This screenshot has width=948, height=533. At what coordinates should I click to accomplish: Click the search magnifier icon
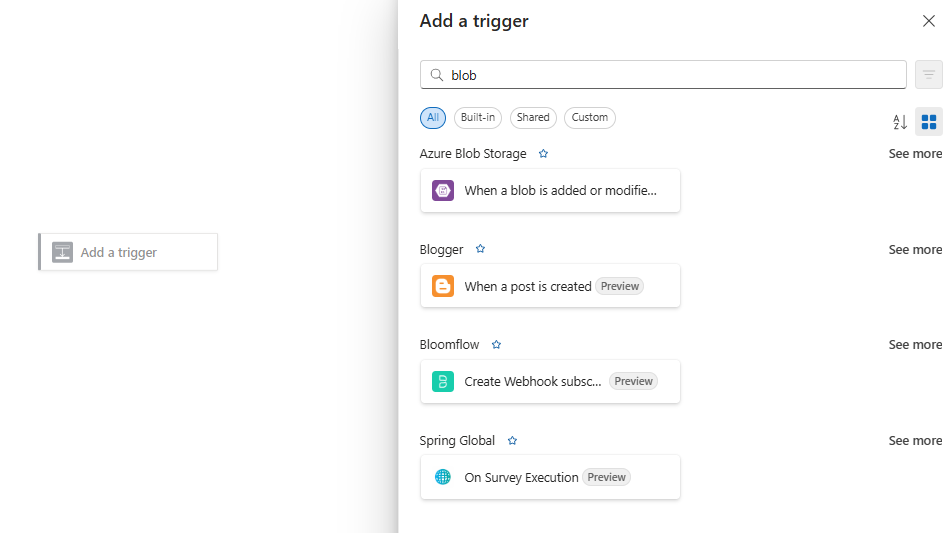point(437,75)
